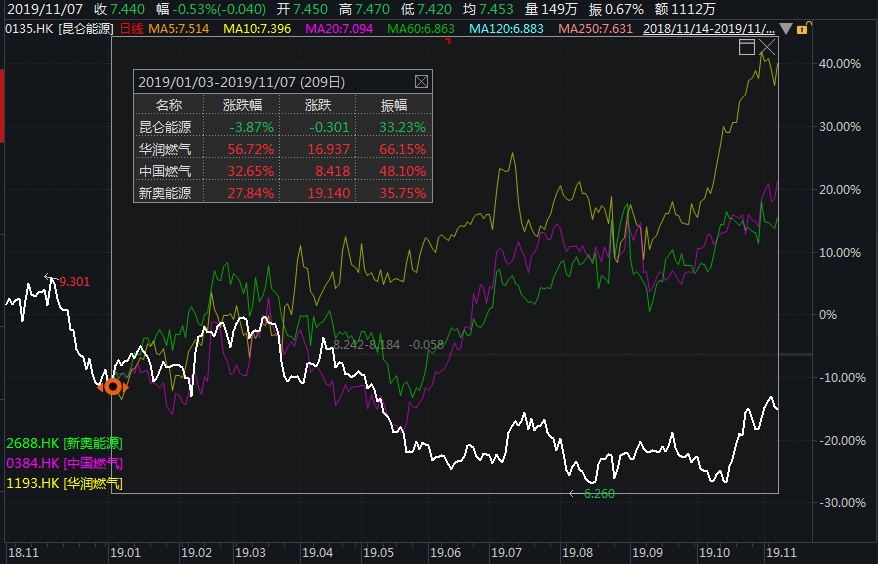
Task: Close the range selection overlay with X
Action: [767, 47]
